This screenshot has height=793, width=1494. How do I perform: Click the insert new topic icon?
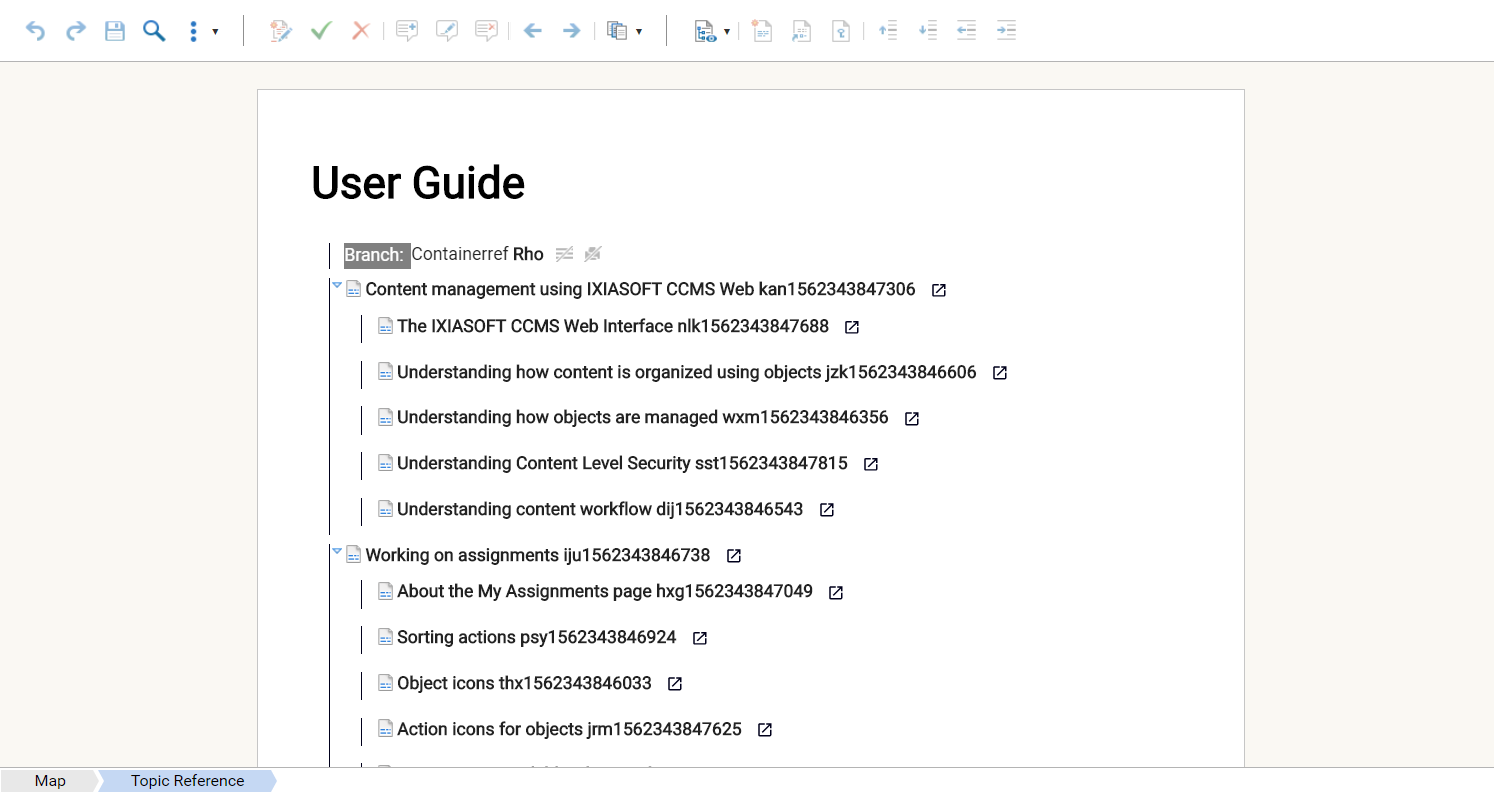click(762, 31)
